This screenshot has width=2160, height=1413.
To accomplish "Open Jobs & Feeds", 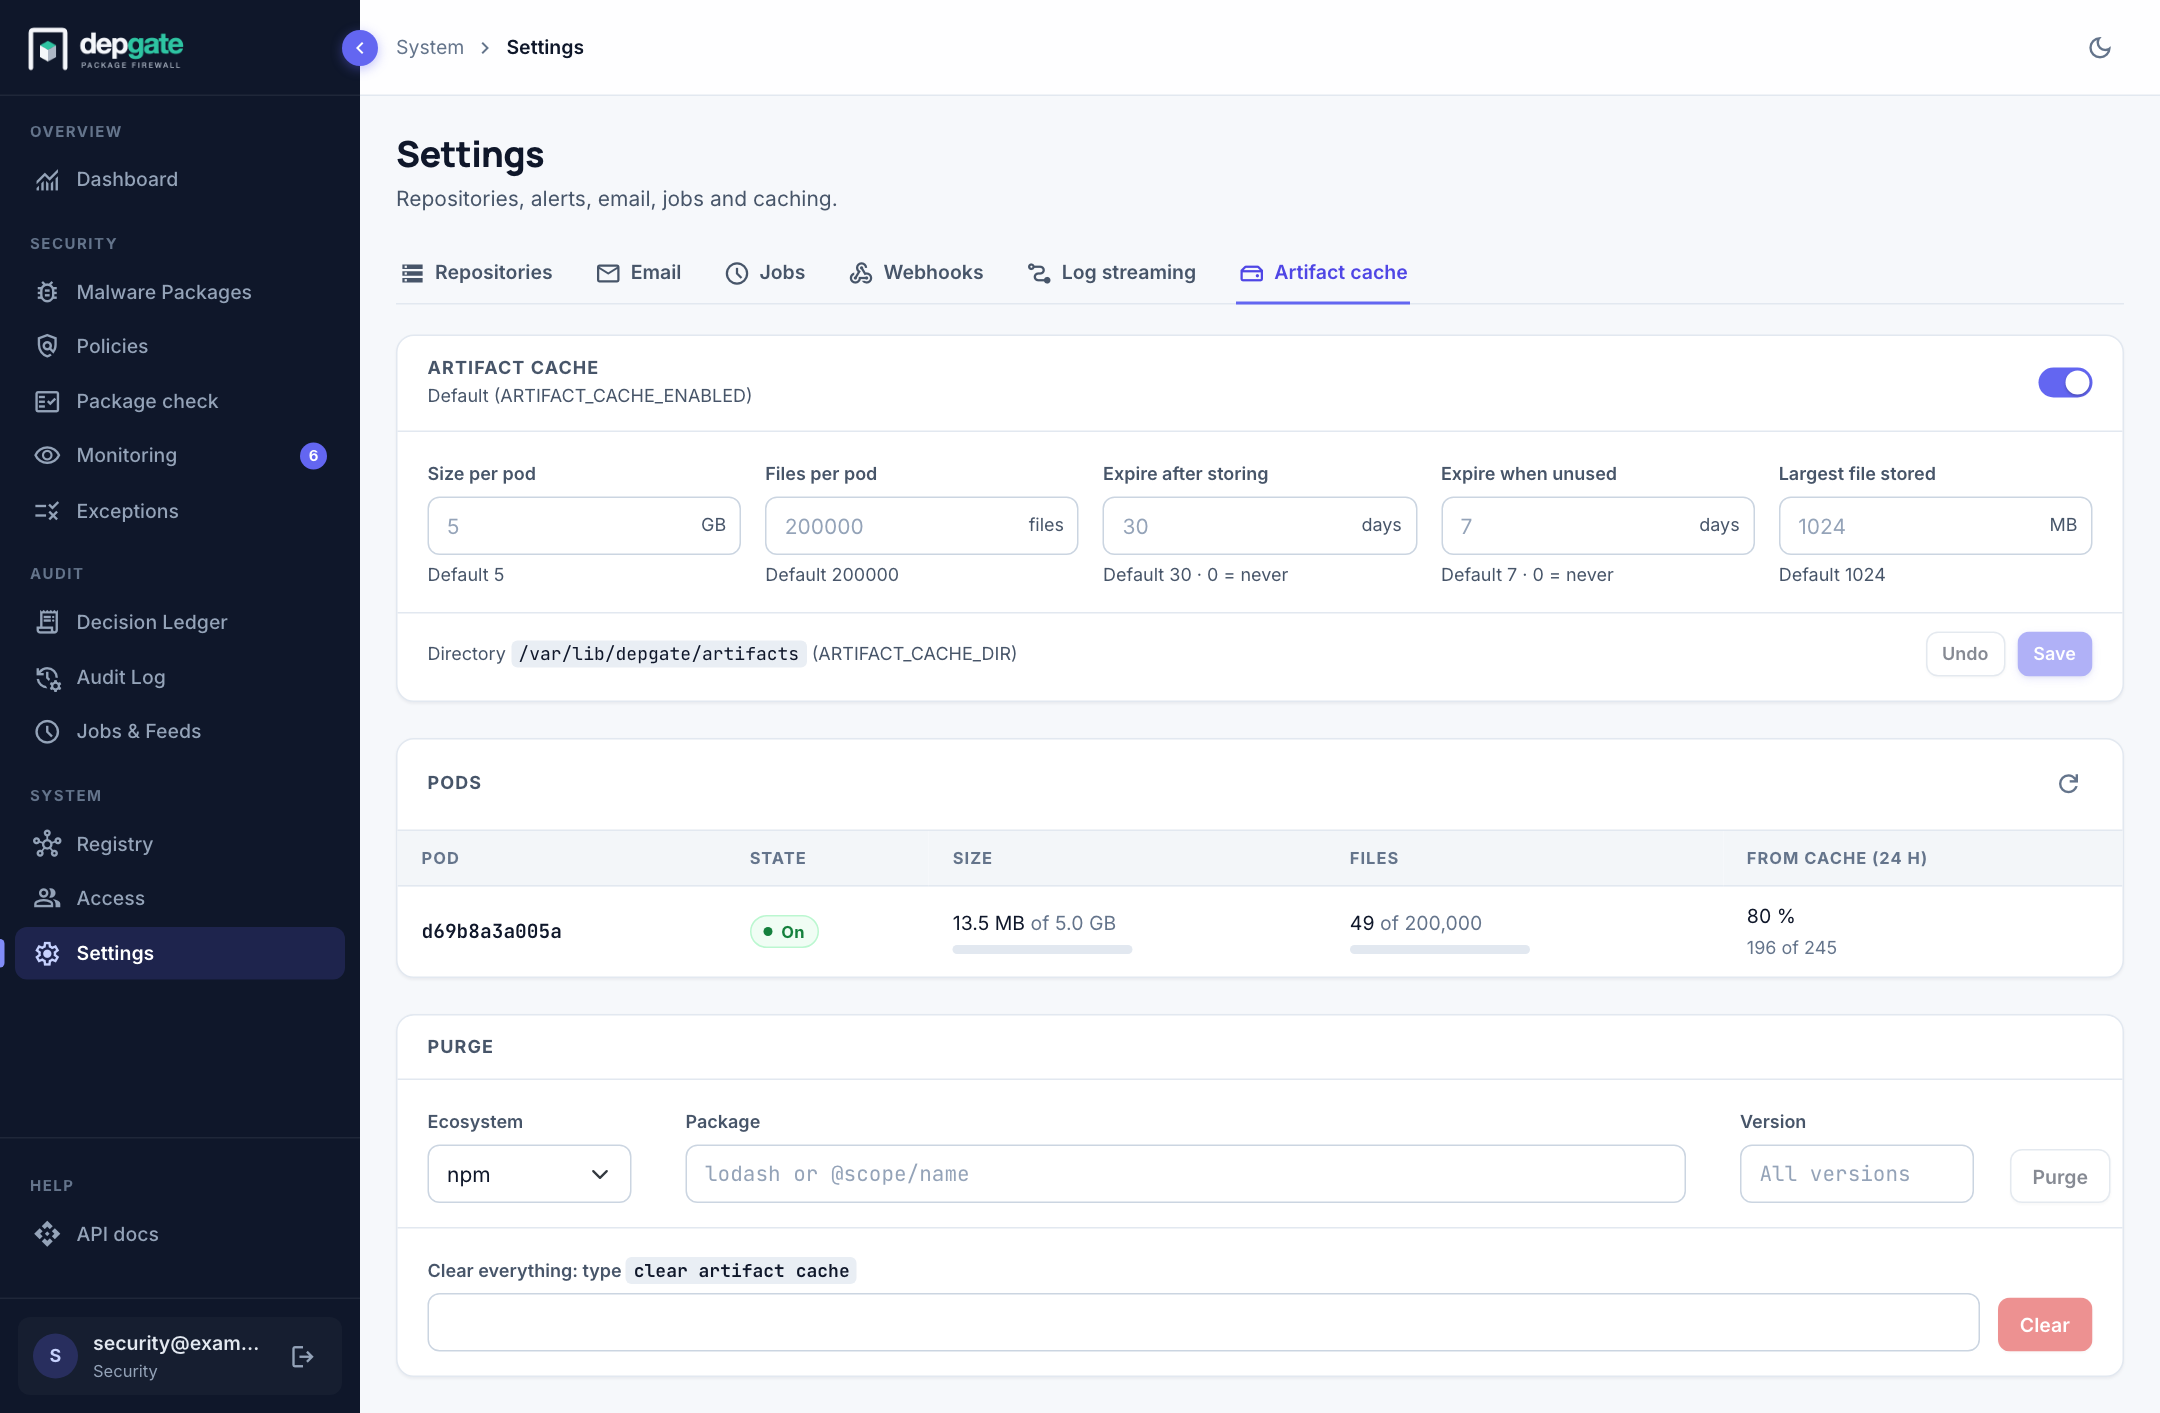I will point(180,731).
